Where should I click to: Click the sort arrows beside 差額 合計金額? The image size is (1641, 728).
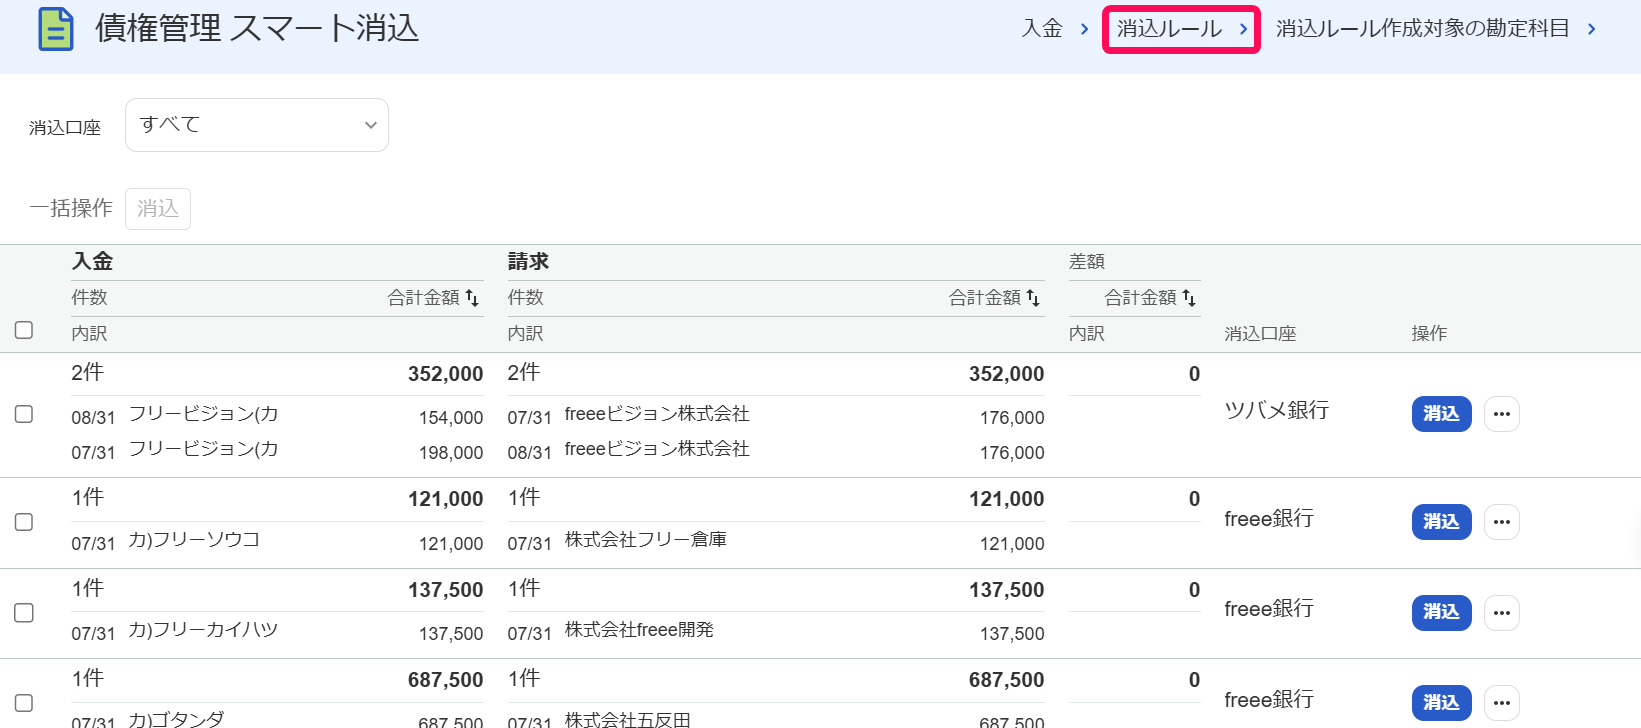tap(1189, 298)
